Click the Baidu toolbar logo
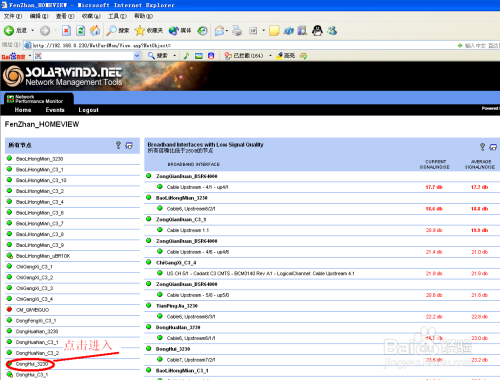Image resolution: width=500 pixels, height=380 pixels. (x=13, y=56)
